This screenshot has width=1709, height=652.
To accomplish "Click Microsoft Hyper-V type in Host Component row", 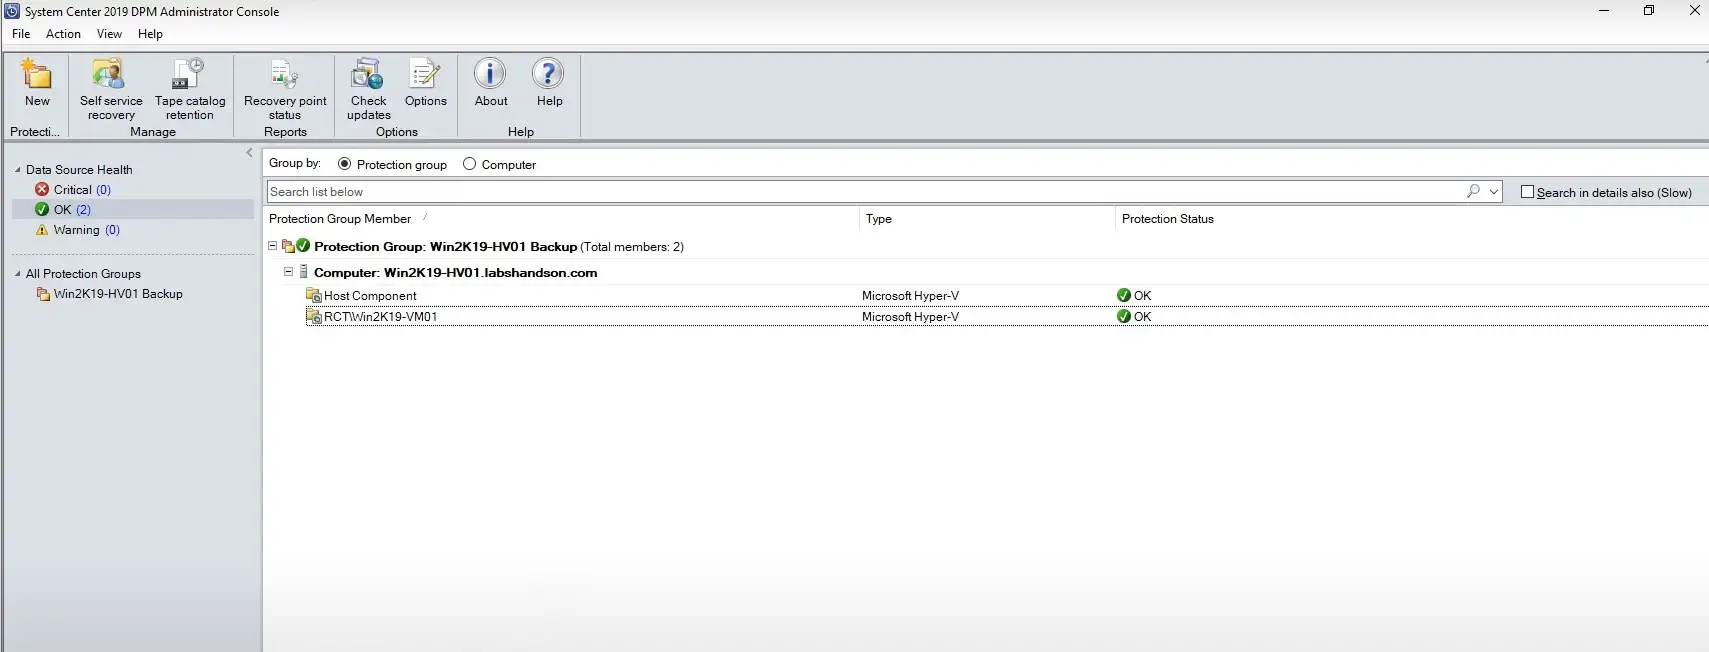I will pyautogui.click(x=910, y=295).
